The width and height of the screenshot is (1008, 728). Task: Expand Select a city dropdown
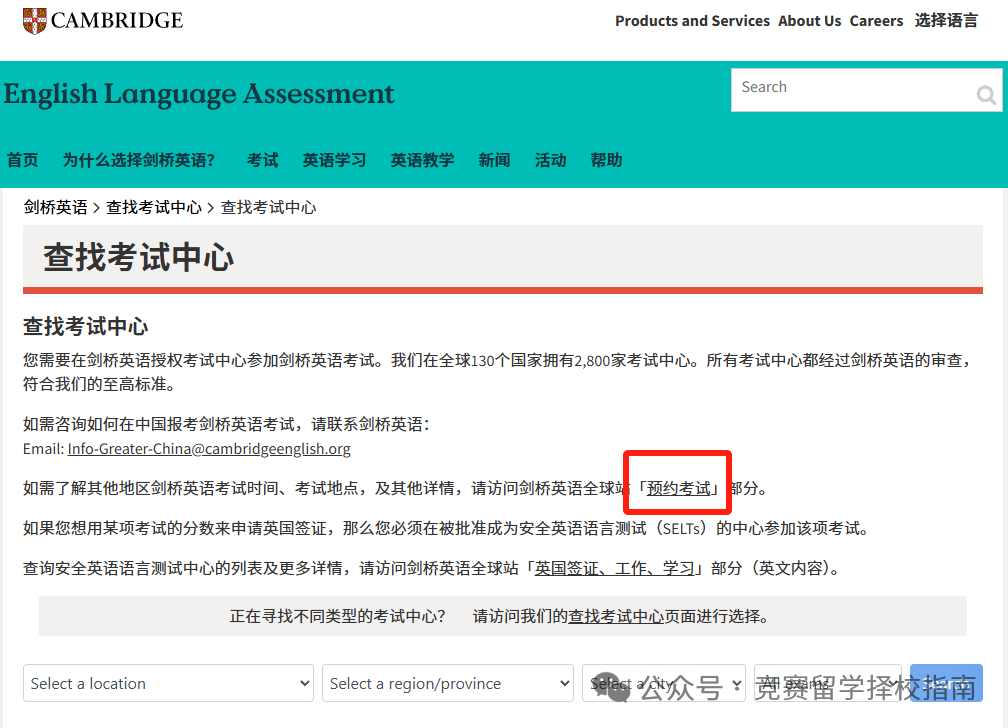click(x=663, y=683)
